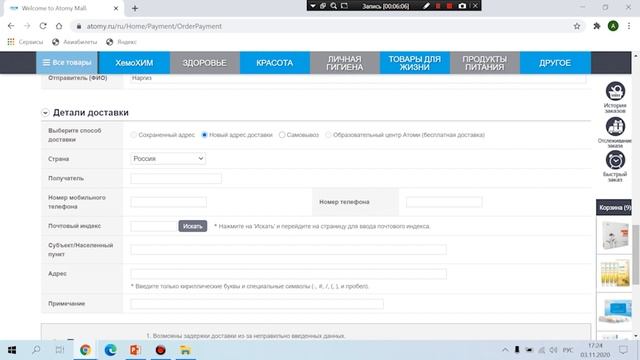The width and height of the screenshot is (640, 360).
Task: Open File Explorer from the taskbar
Action: tap(185, 350)
